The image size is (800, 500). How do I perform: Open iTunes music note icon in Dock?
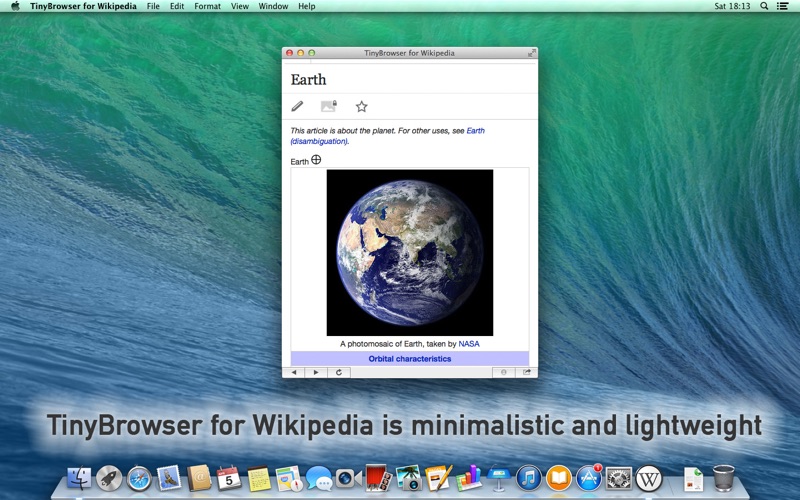(529, 479)
